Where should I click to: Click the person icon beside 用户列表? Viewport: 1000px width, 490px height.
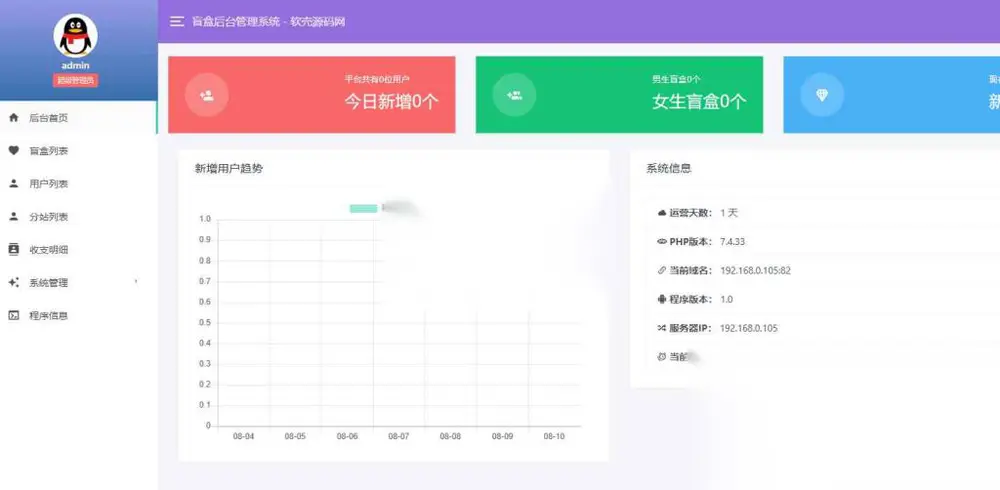tap(13, 184)
